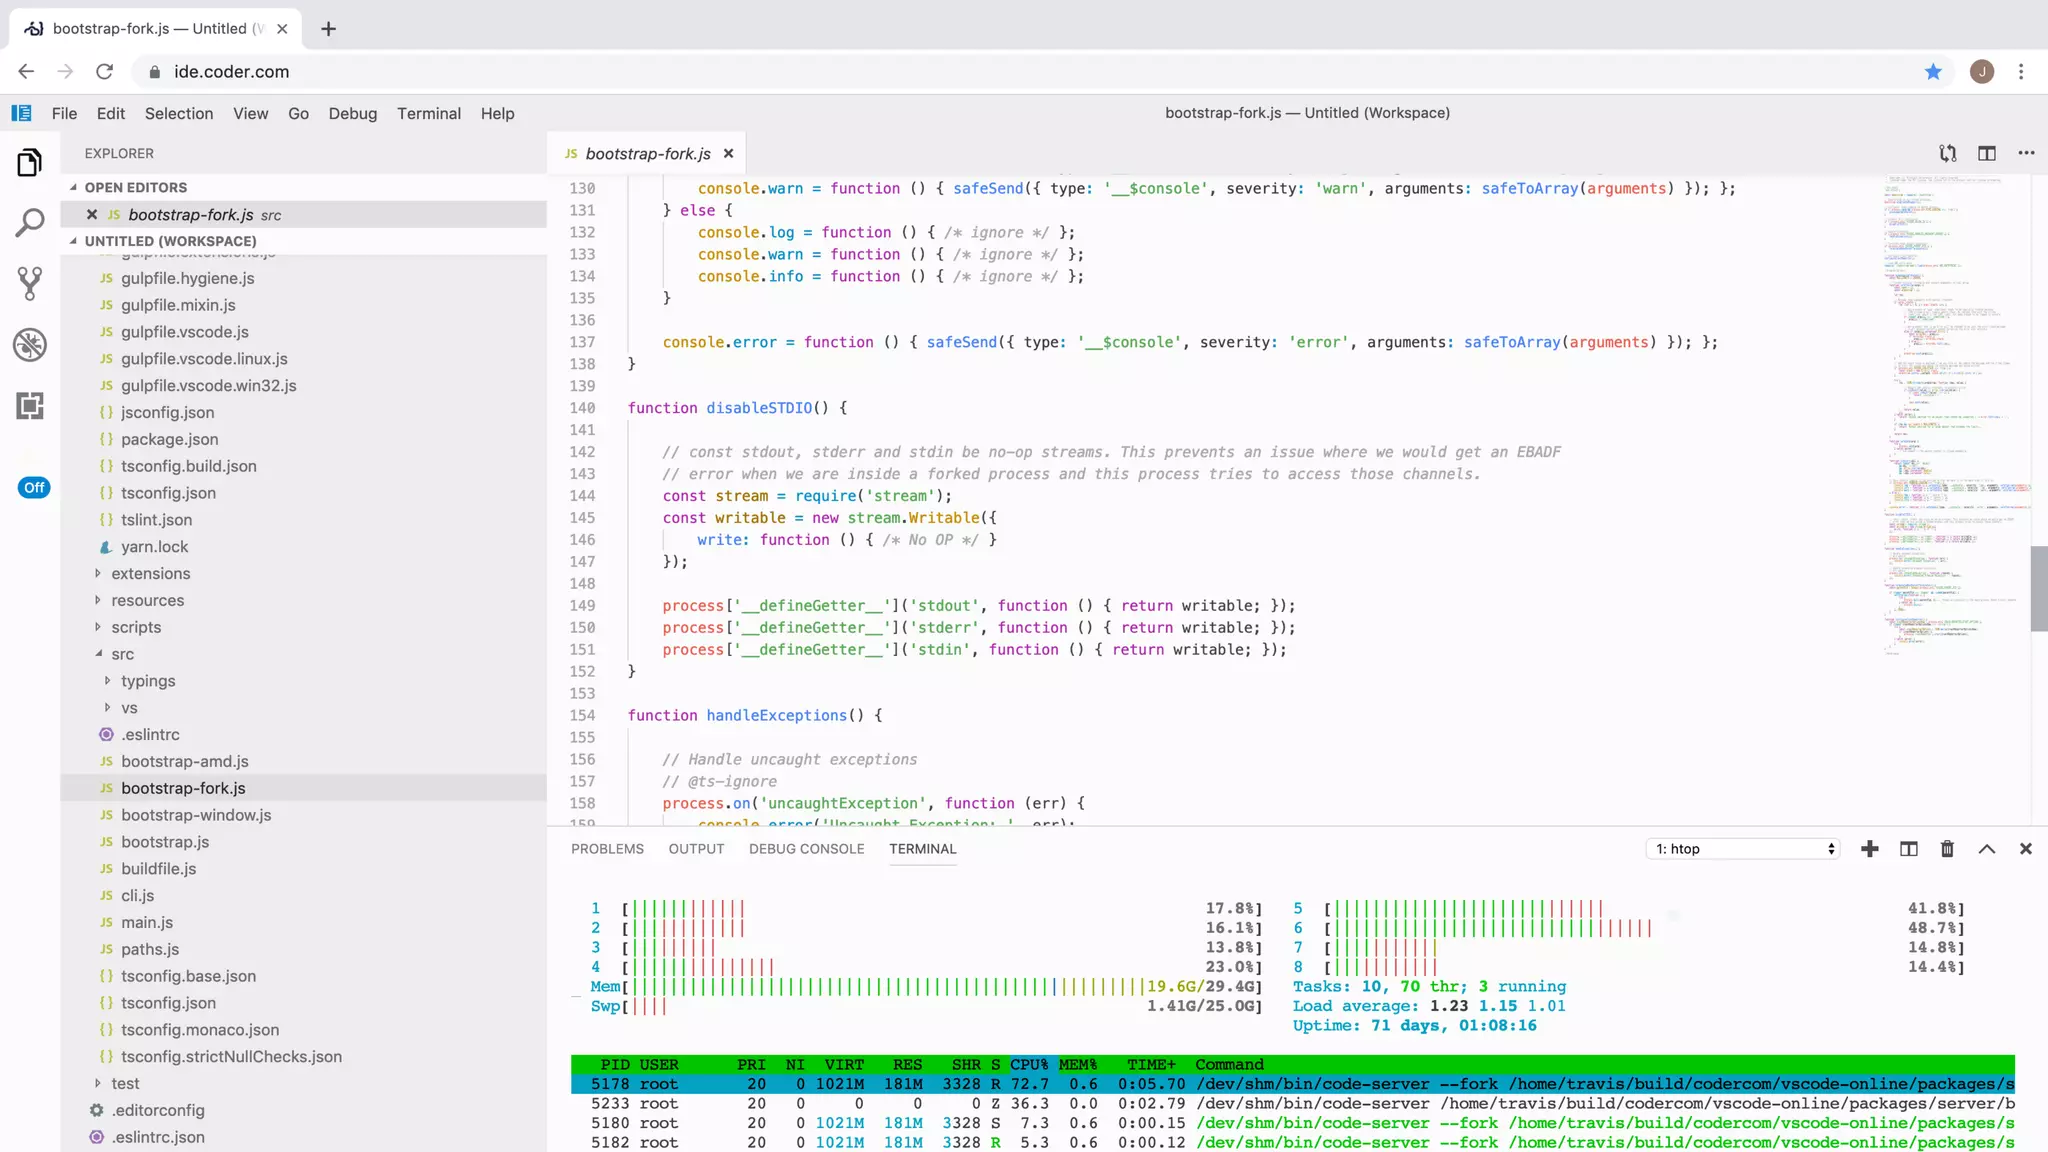The width and height of the screenshot is (2048, 1152).
Task: Open the Extensions view icon
Action: [30, 406]
